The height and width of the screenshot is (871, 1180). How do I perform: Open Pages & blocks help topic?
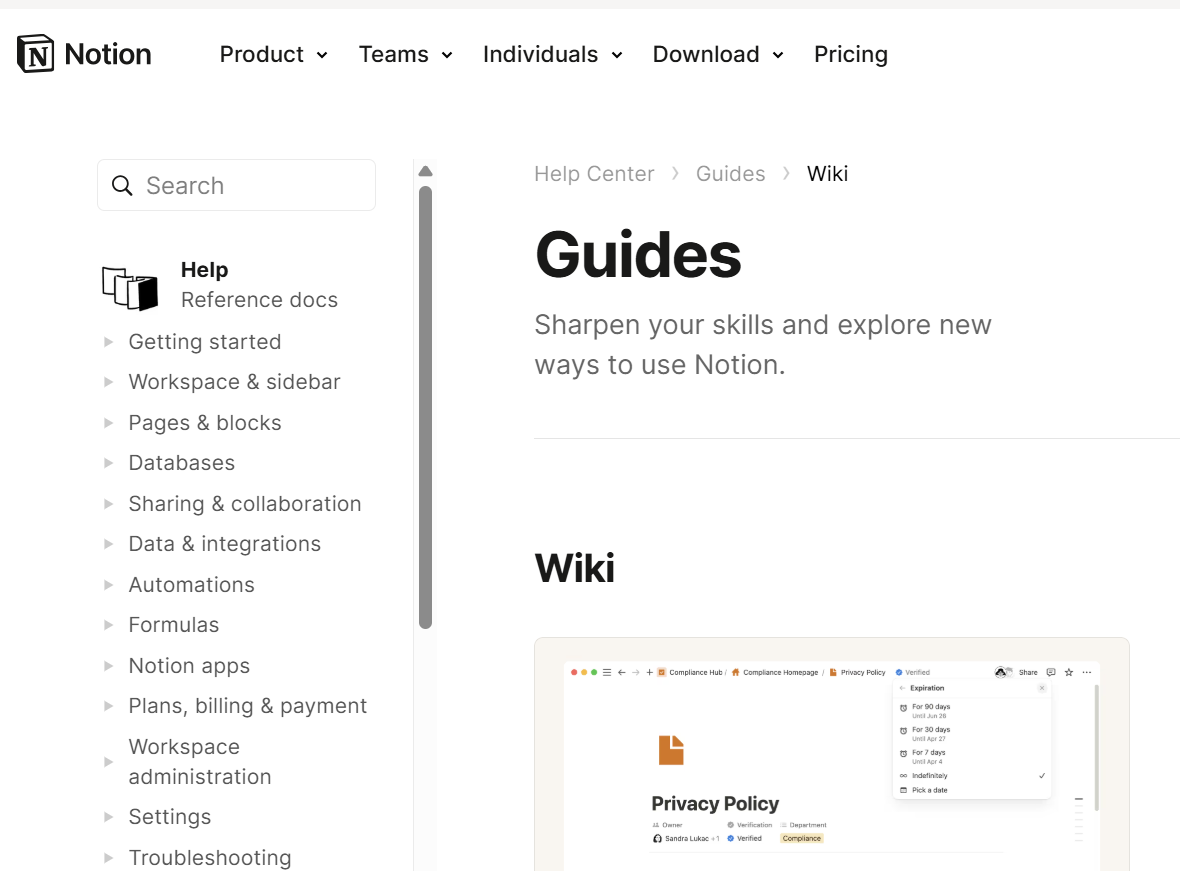(205, 423)
